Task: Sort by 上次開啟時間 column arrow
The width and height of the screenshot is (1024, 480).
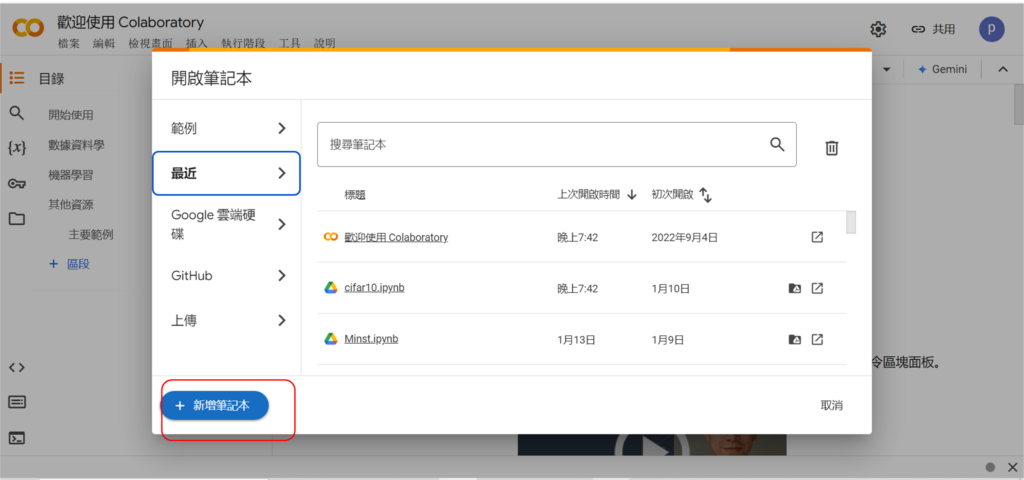Action: (632, 195)
